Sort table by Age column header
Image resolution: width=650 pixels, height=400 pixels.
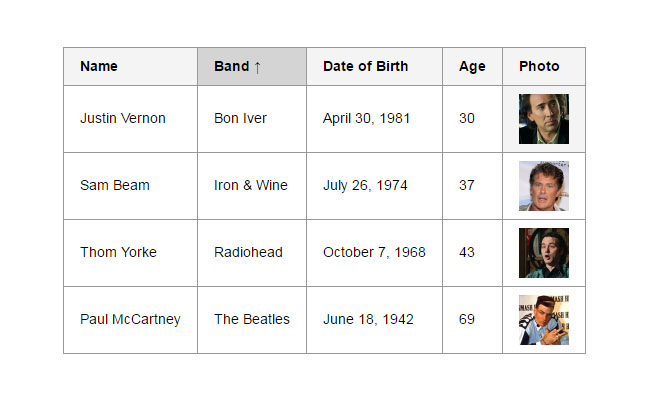tap(472, 67)
